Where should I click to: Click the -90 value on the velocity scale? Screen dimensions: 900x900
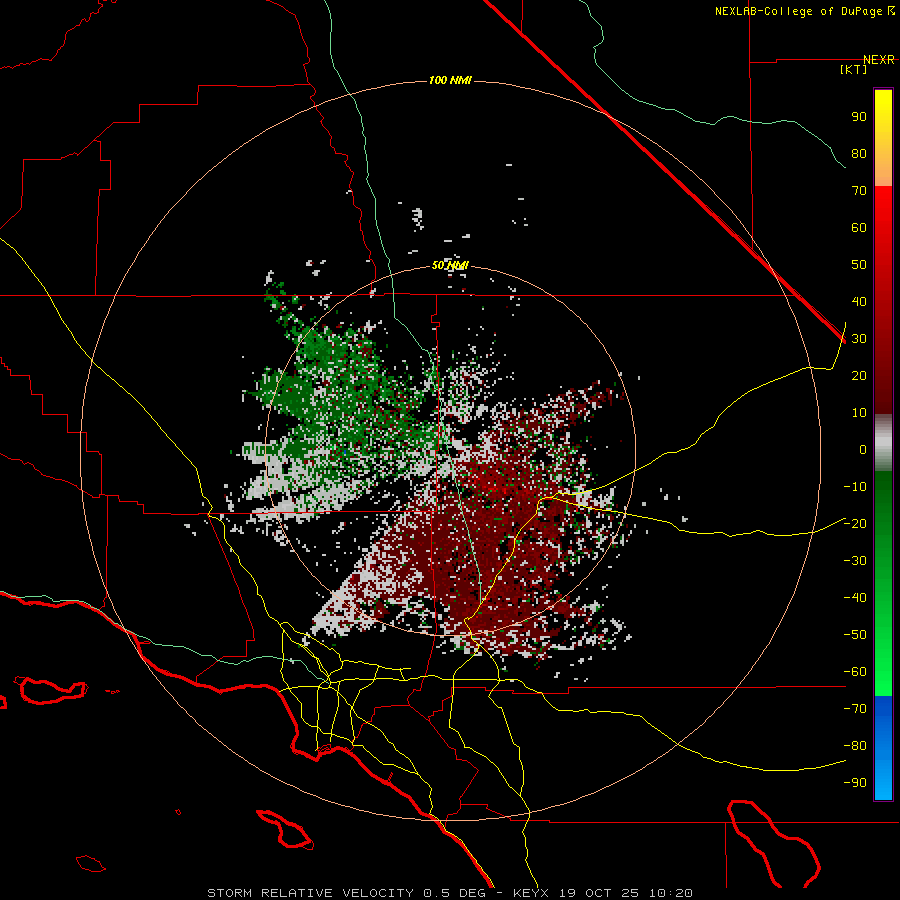855,783
